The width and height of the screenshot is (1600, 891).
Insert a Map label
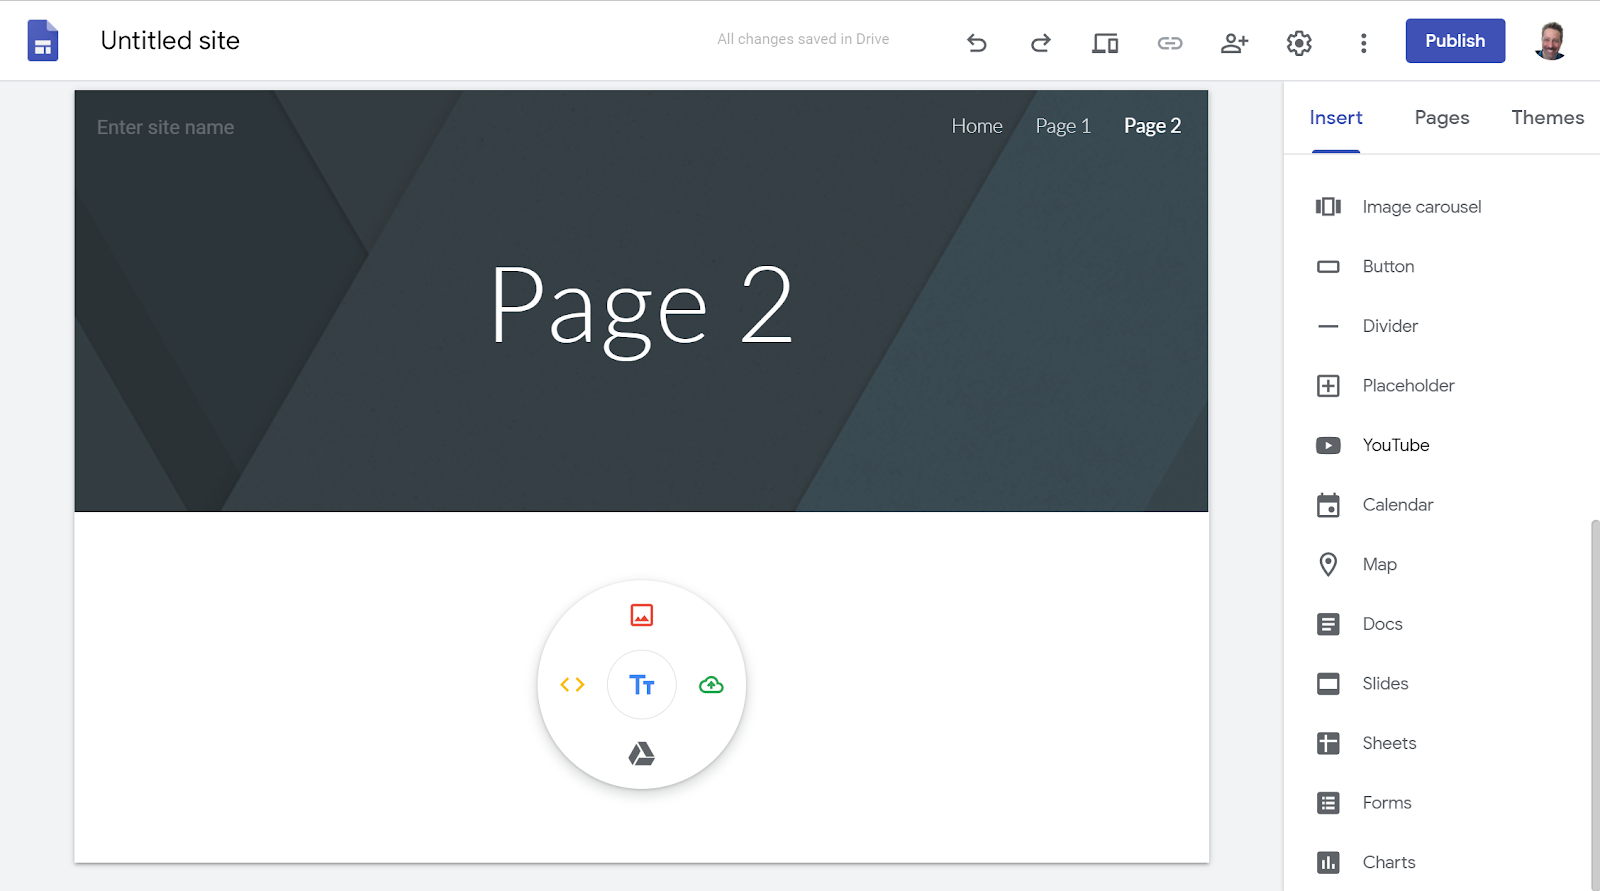click(x=1380, y=565)
